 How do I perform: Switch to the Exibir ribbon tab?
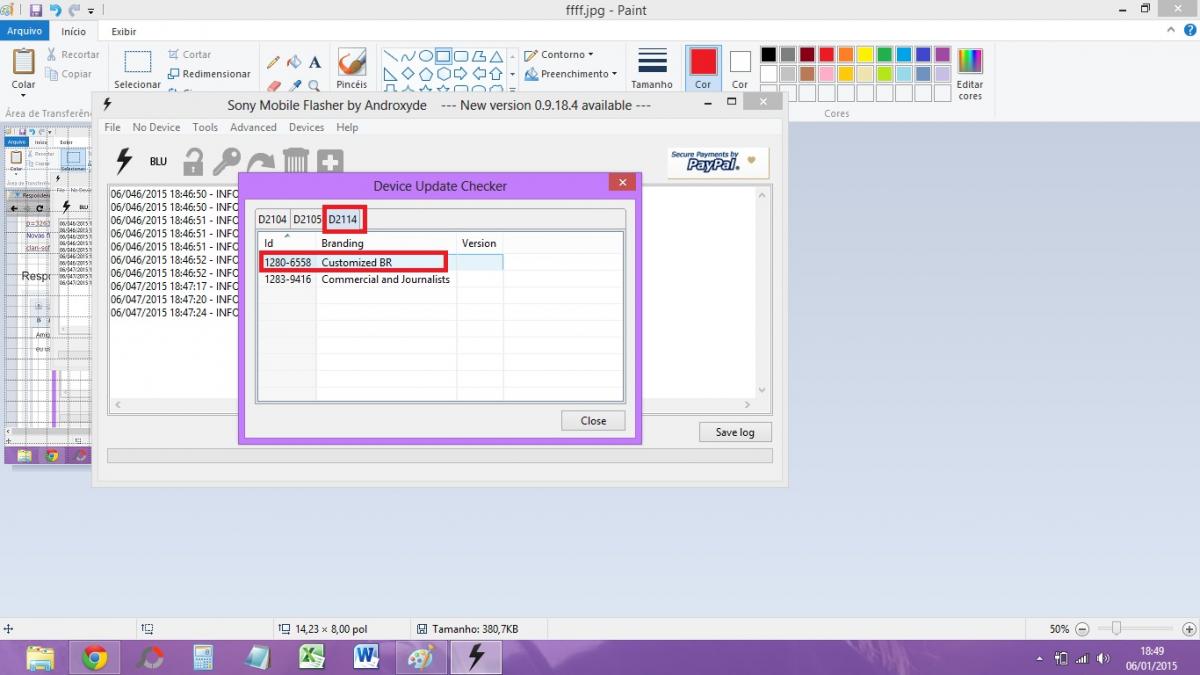click(124, 31)
